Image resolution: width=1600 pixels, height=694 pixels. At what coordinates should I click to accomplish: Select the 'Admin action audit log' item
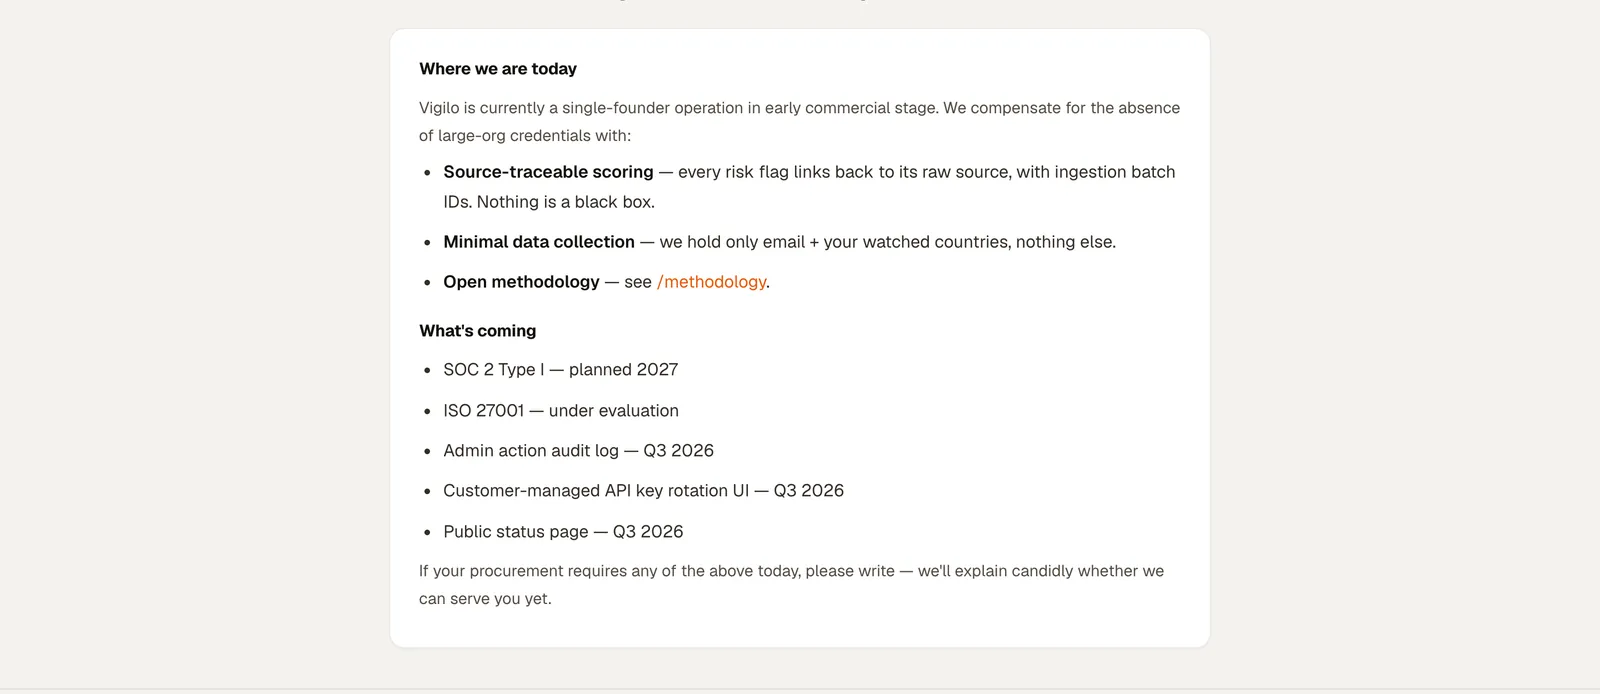pos(578,451)
